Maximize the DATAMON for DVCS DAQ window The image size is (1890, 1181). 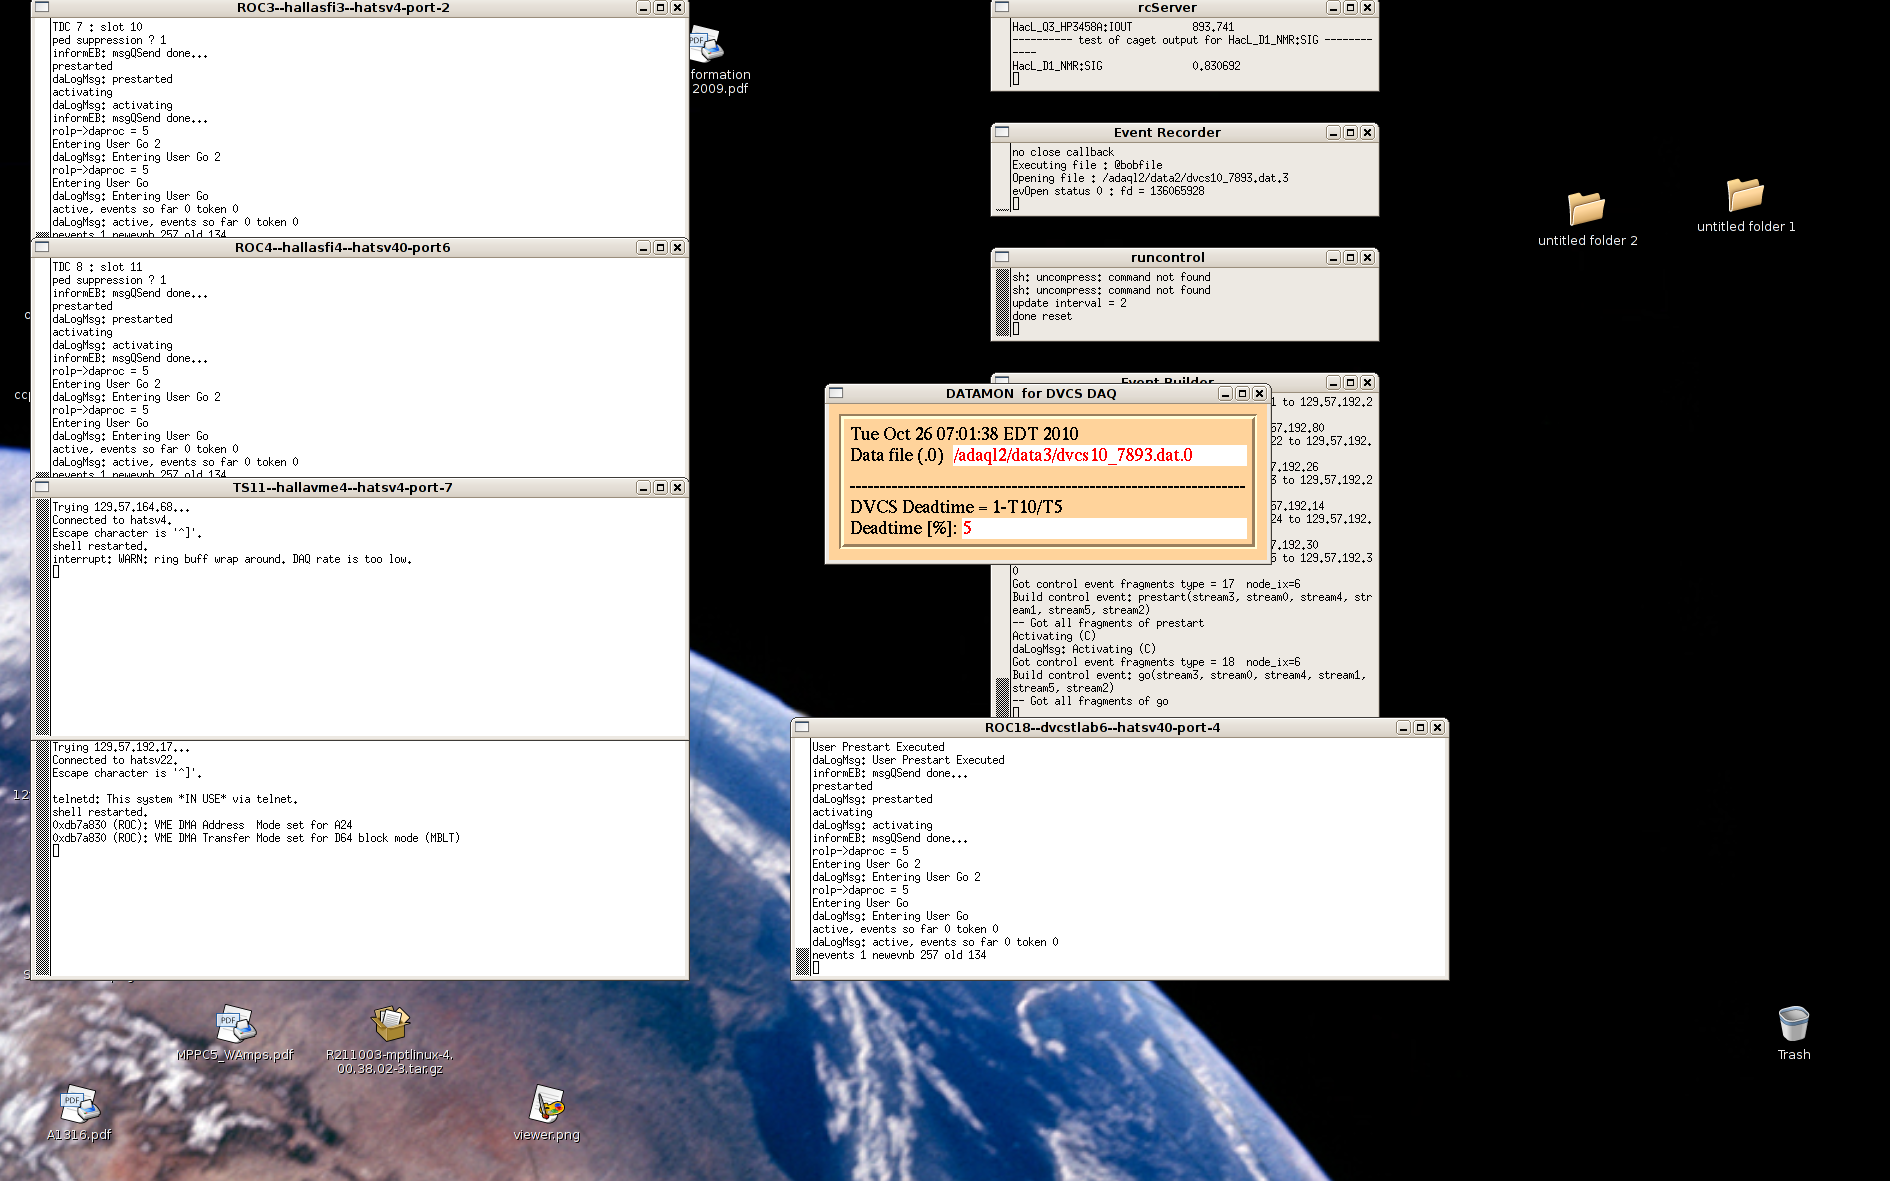1242,393
